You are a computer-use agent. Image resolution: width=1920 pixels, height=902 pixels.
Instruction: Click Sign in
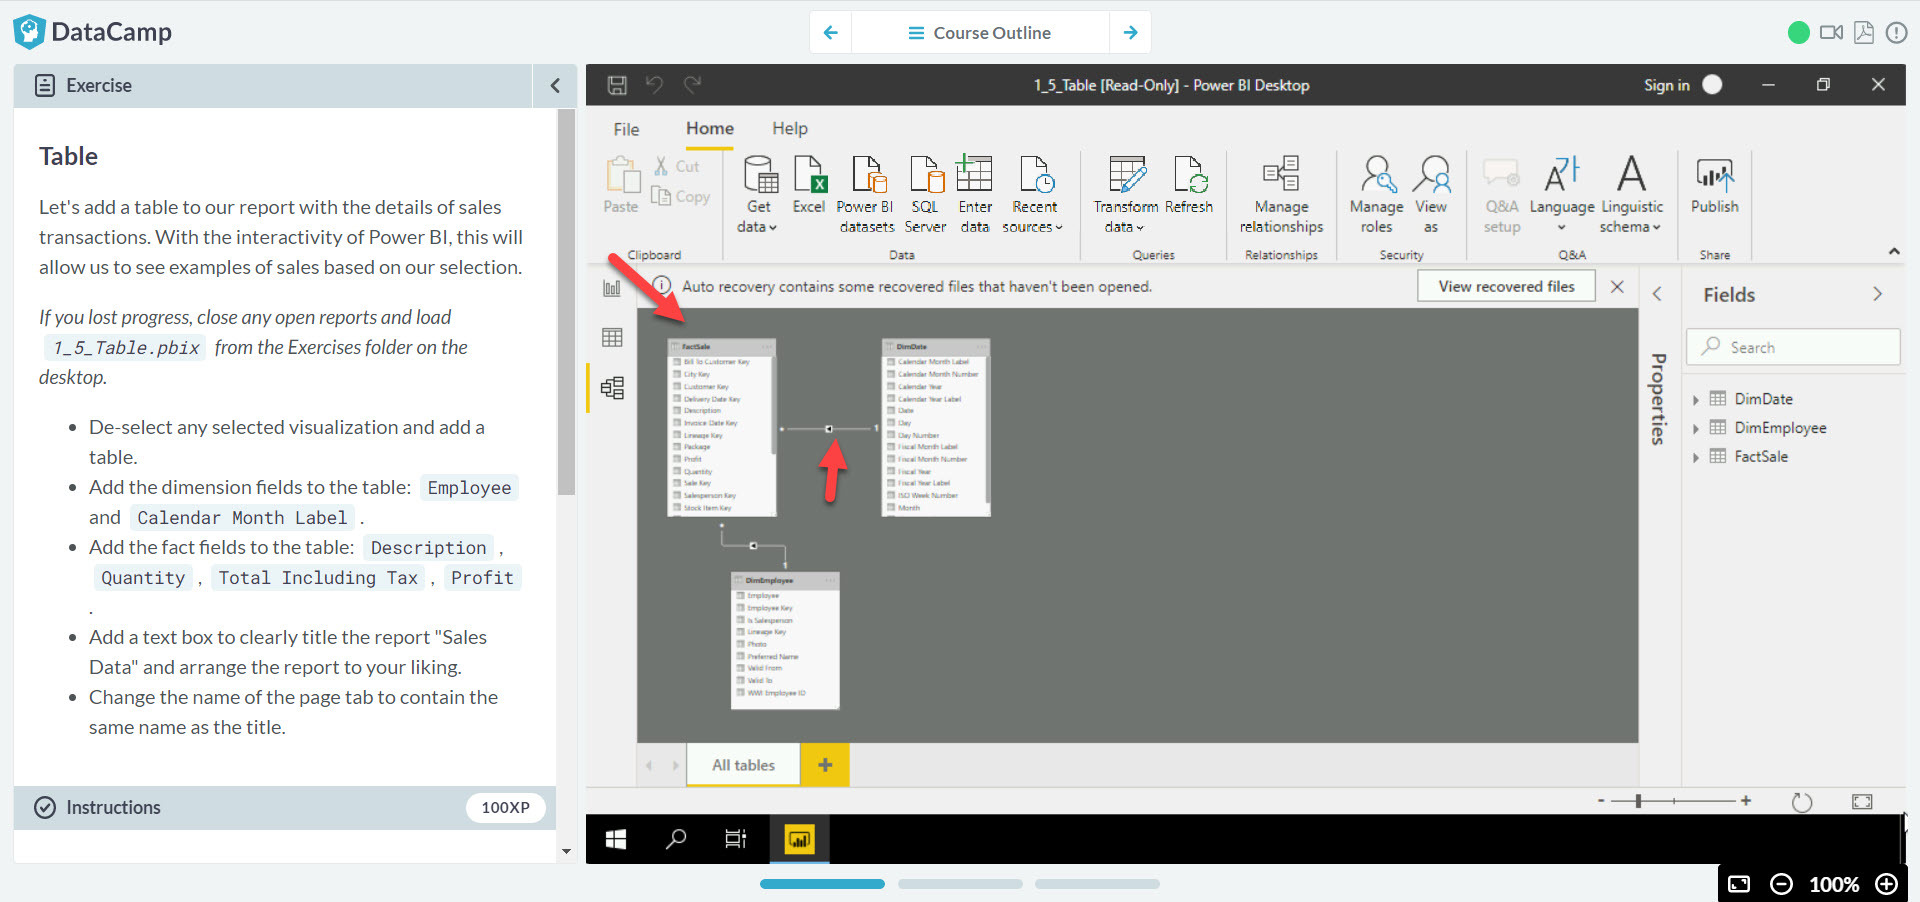pos(1666,85)
